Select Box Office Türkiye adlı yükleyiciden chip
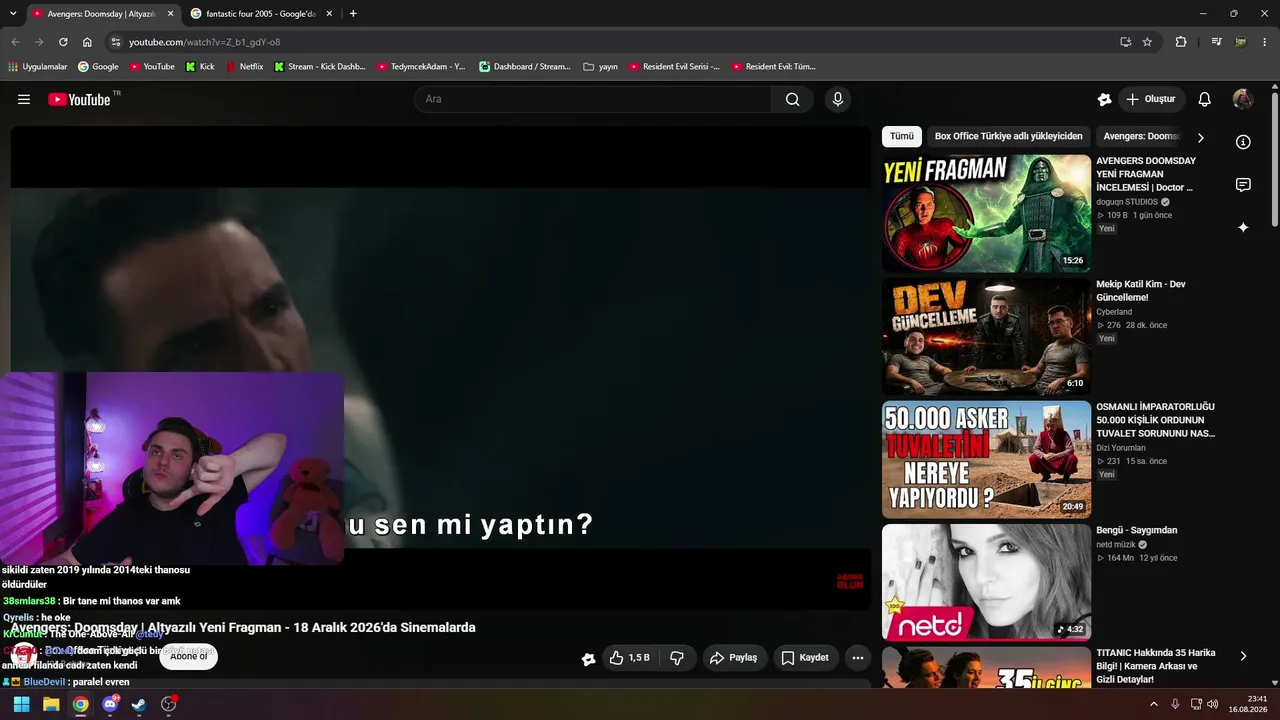1280x720 pixels. click(1009, 137)
